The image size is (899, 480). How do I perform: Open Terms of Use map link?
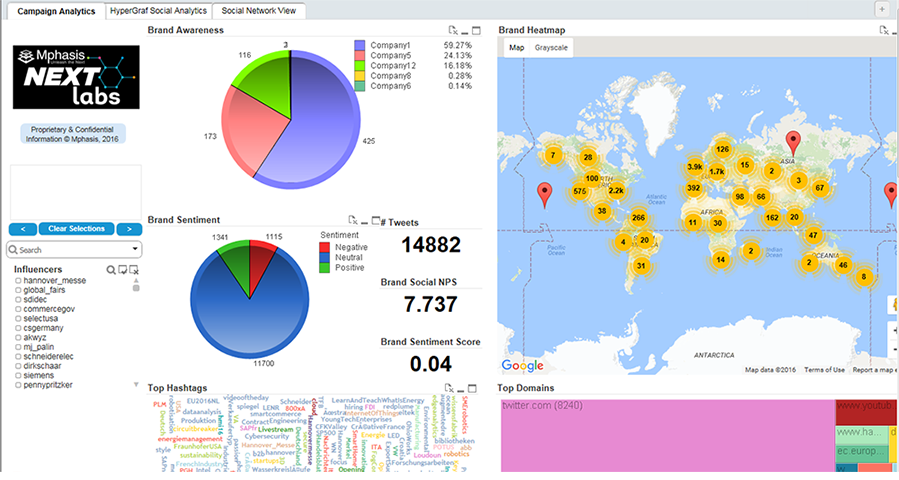(824, 370)
